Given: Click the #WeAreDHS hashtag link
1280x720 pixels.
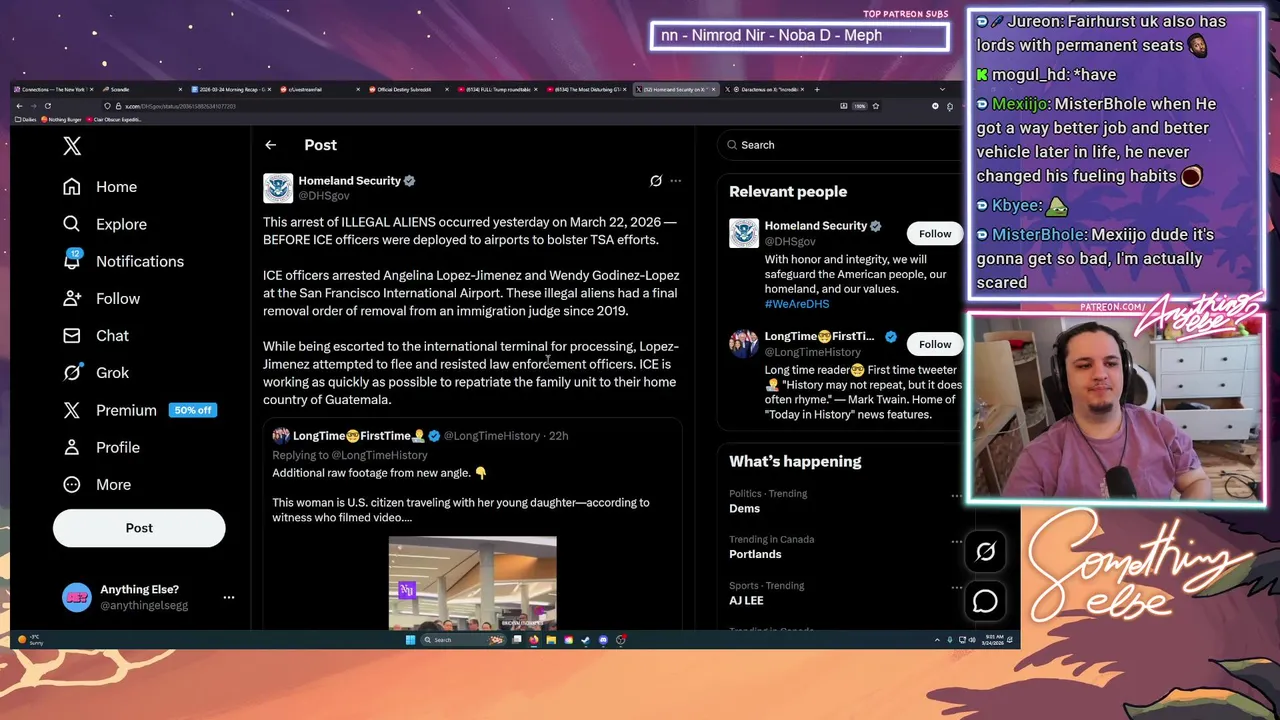Looking at the screenshot, I should [797, 304].
